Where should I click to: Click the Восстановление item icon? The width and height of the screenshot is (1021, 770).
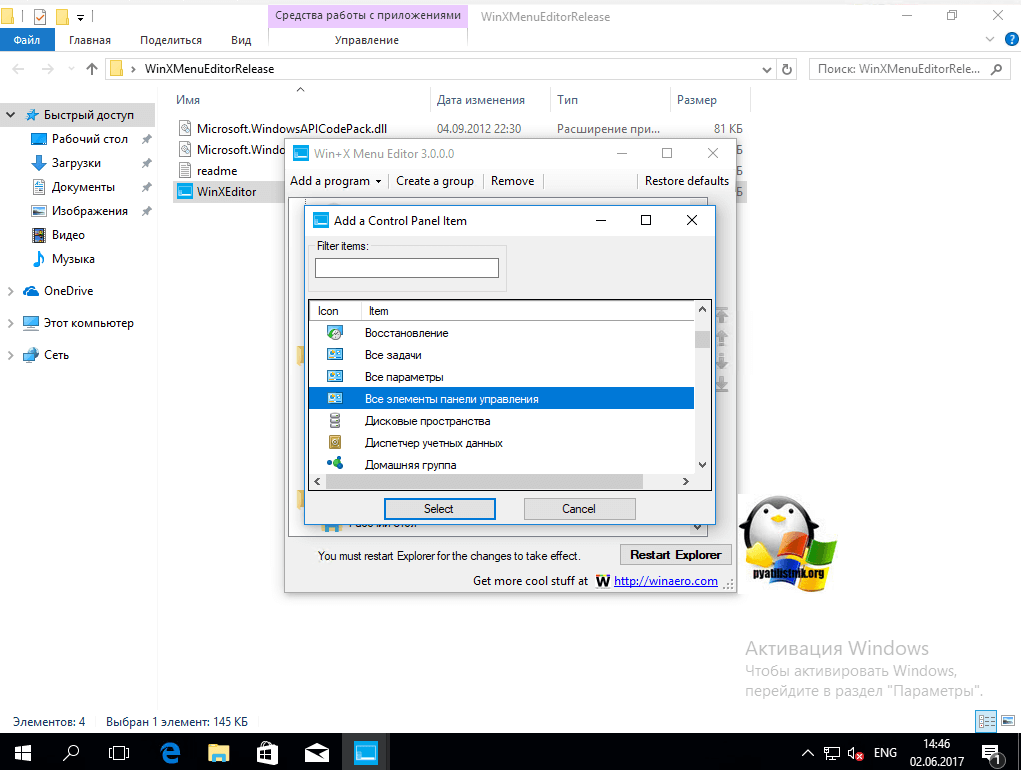pos(336,333)
